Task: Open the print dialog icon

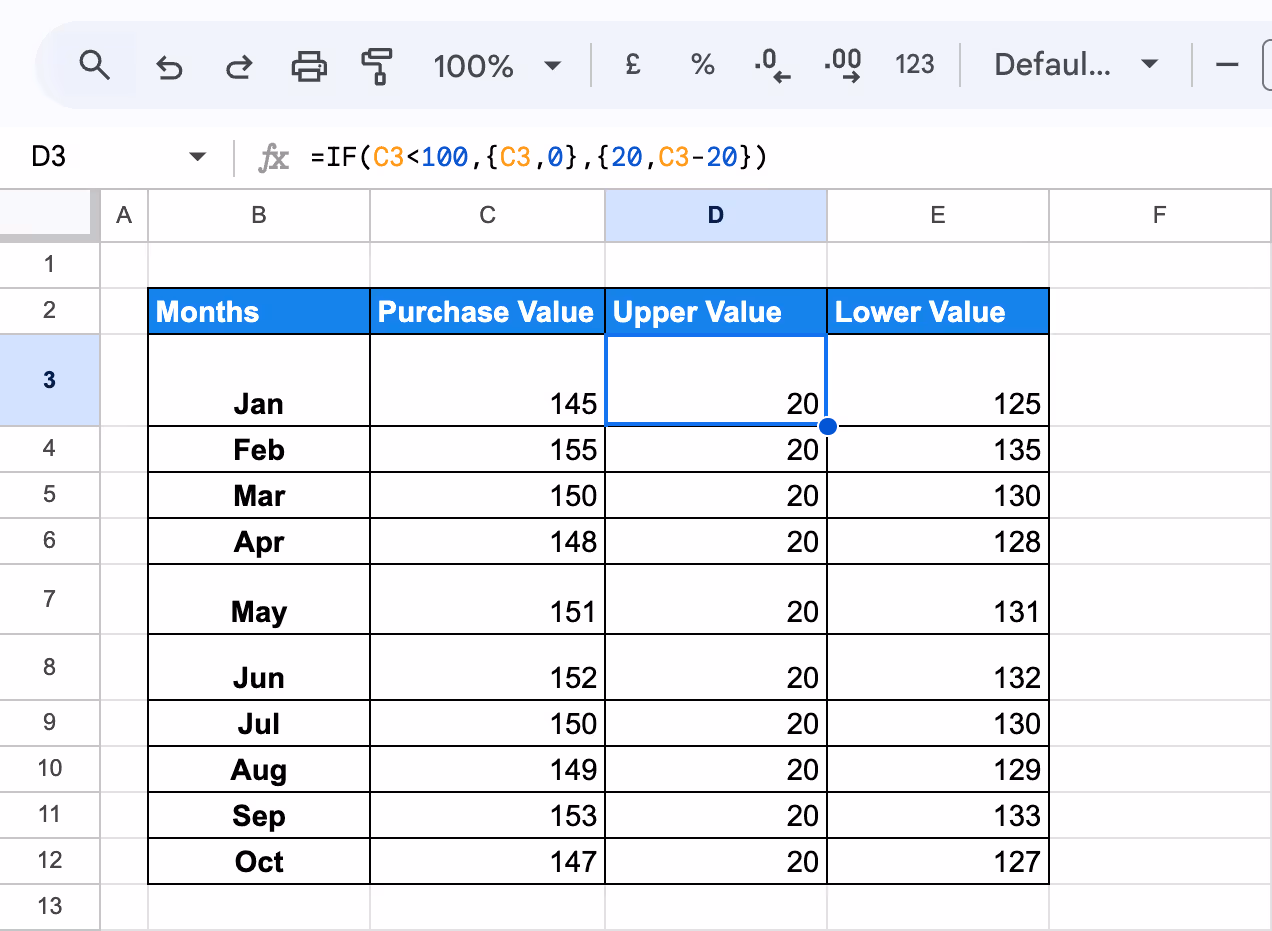Action: 308,66
